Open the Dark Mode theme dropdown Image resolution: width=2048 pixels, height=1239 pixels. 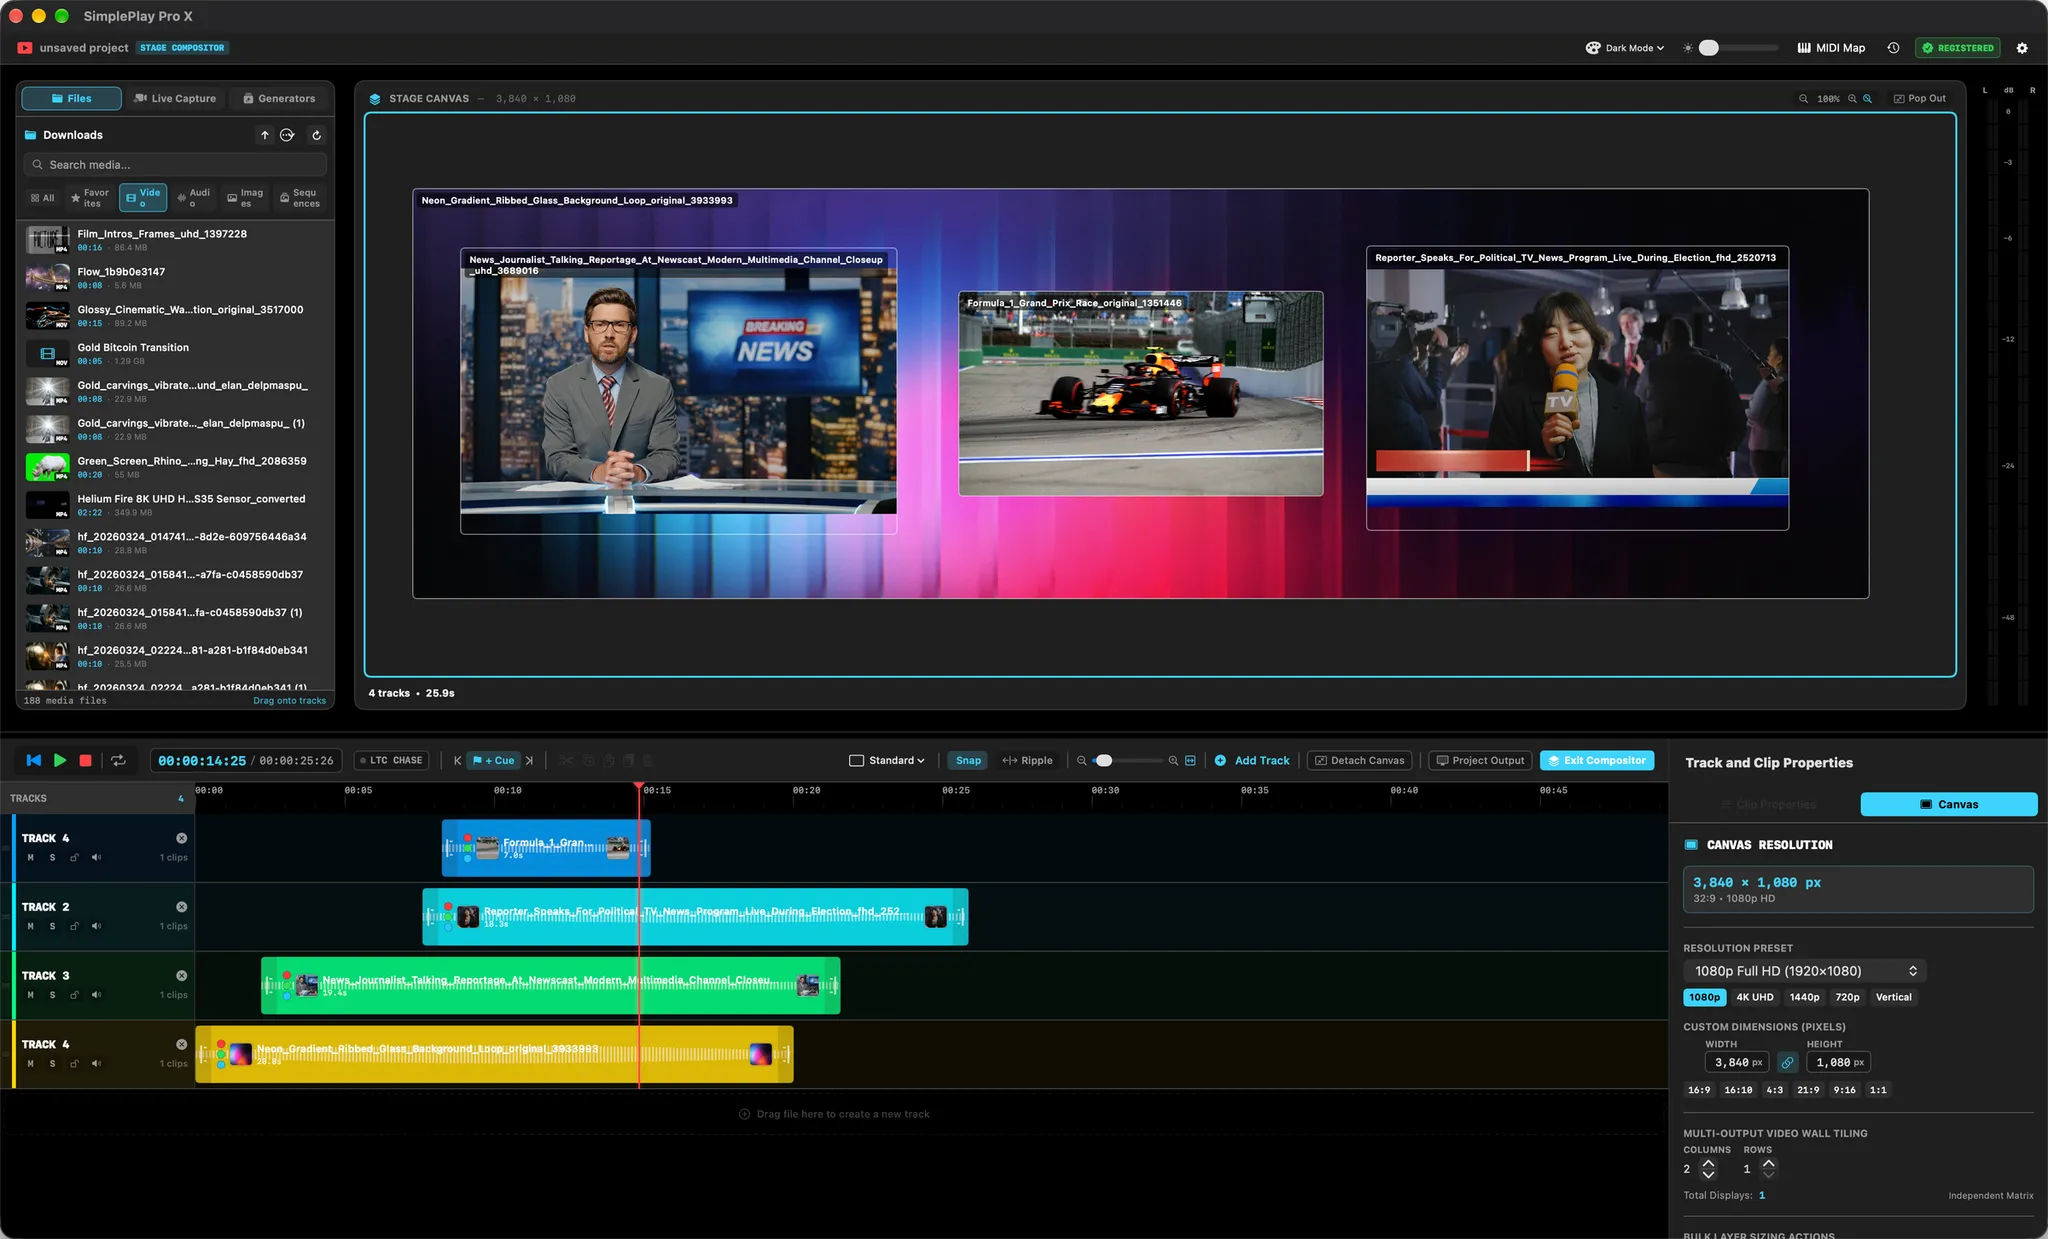1625,48
